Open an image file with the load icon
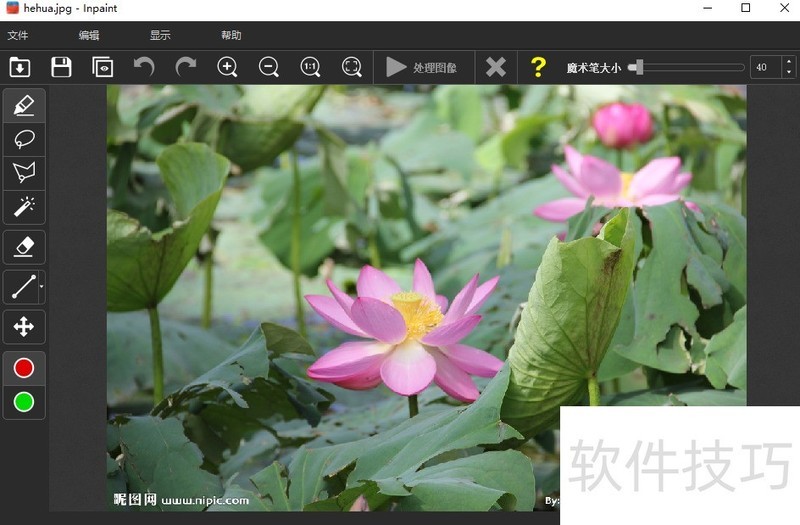The height and width of the screenshot is (525, 800). (20, 67)
